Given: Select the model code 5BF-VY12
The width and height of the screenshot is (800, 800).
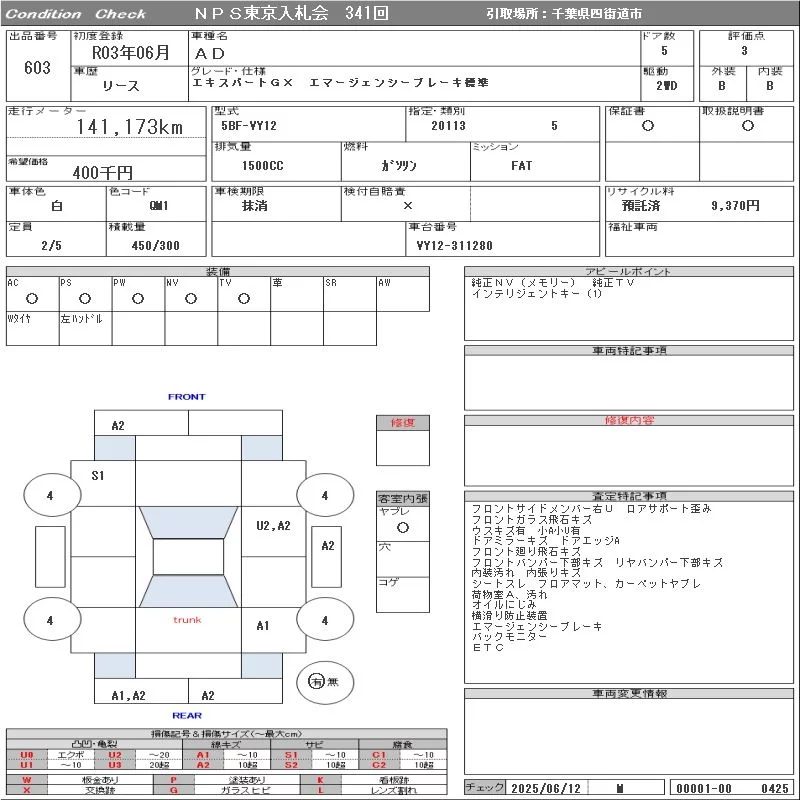Looking at the screenshot, I should pyautogui.click(x=248, y=126).
